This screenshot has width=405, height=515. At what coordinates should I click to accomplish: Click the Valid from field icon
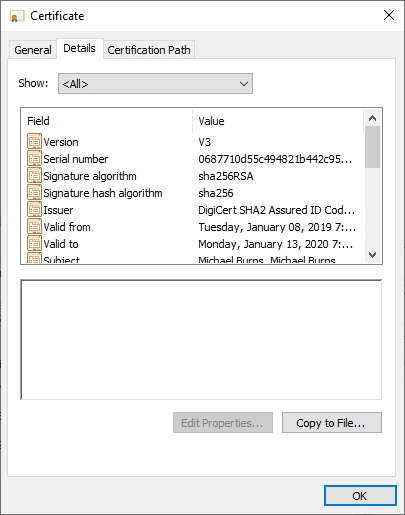click(x=34, y=226)
